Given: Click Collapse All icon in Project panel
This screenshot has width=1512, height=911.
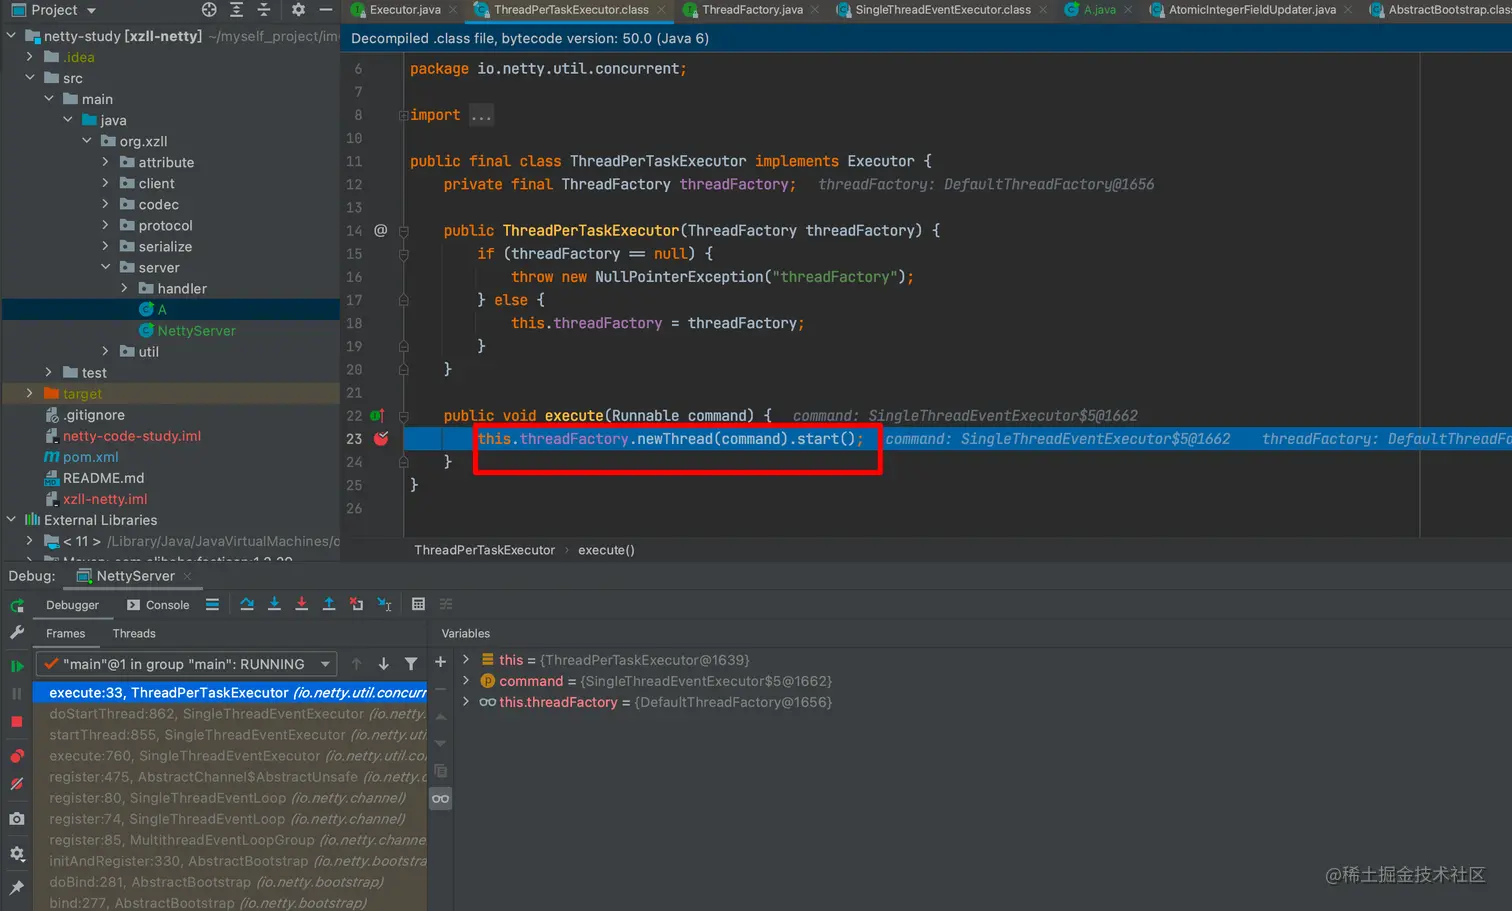Looking at the screenshot, I should (x=264, y=10).
